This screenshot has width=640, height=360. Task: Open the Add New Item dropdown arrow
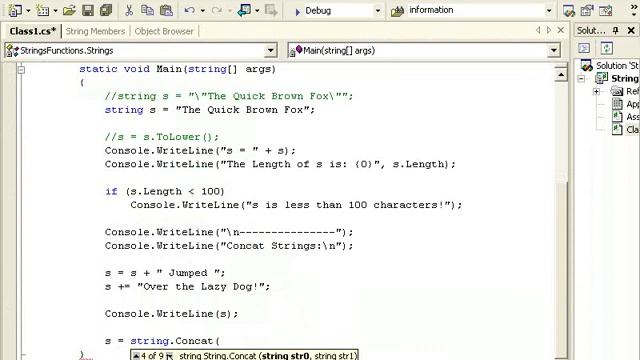[56, 11]
